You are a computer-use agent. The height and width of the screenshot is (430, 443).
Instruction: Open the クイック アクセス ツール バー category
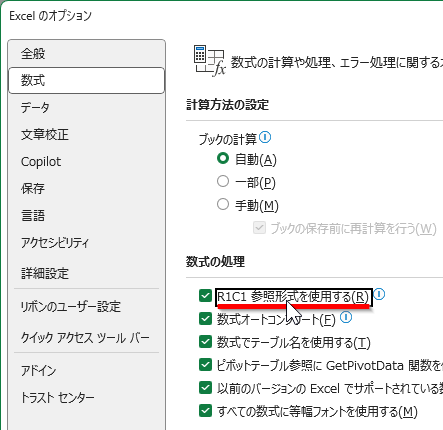[86, 337]
